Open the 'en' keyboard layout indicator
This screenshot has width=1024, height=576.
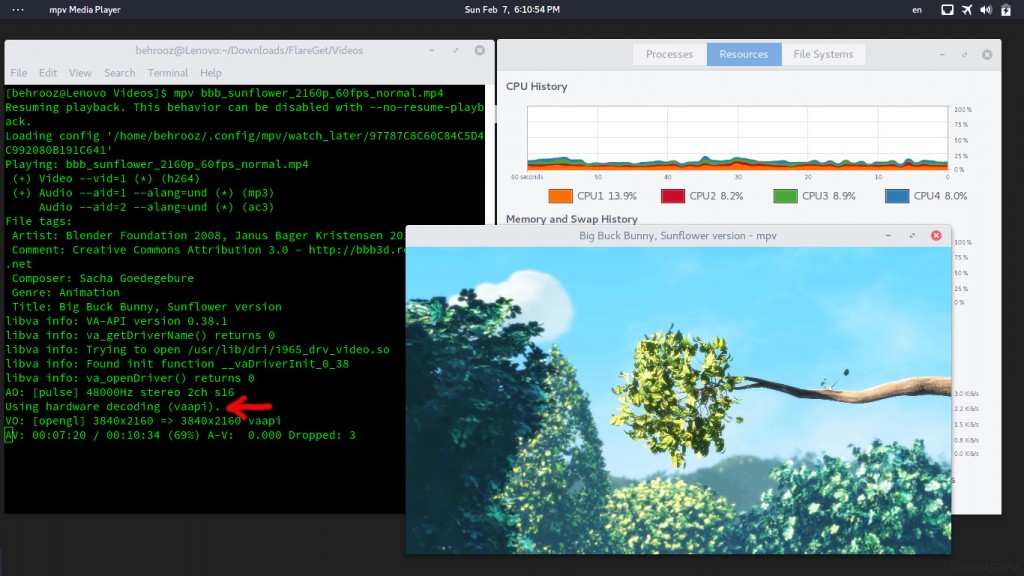[917, 10]
